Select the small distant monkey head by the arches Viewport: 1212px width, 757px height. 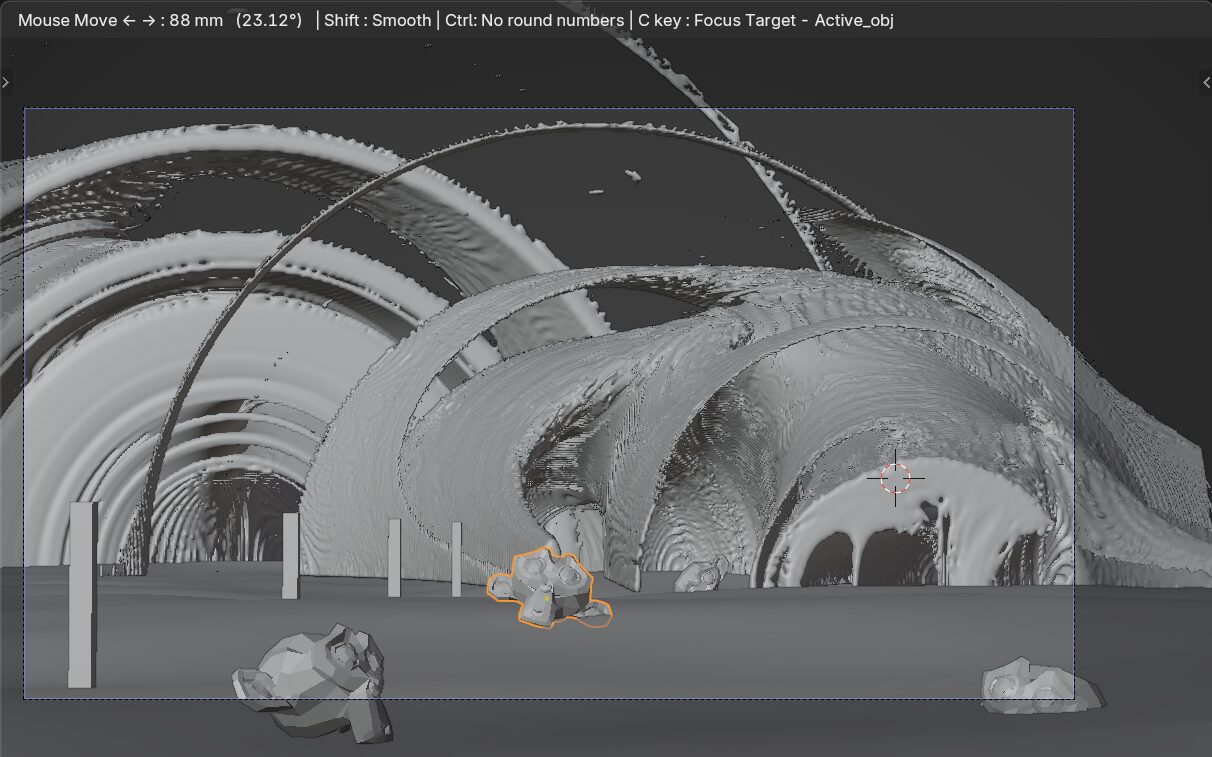tap(700, 575)
